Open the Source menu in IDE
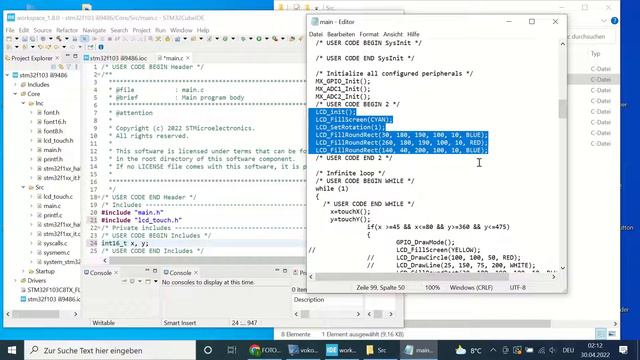 [42, 30]
